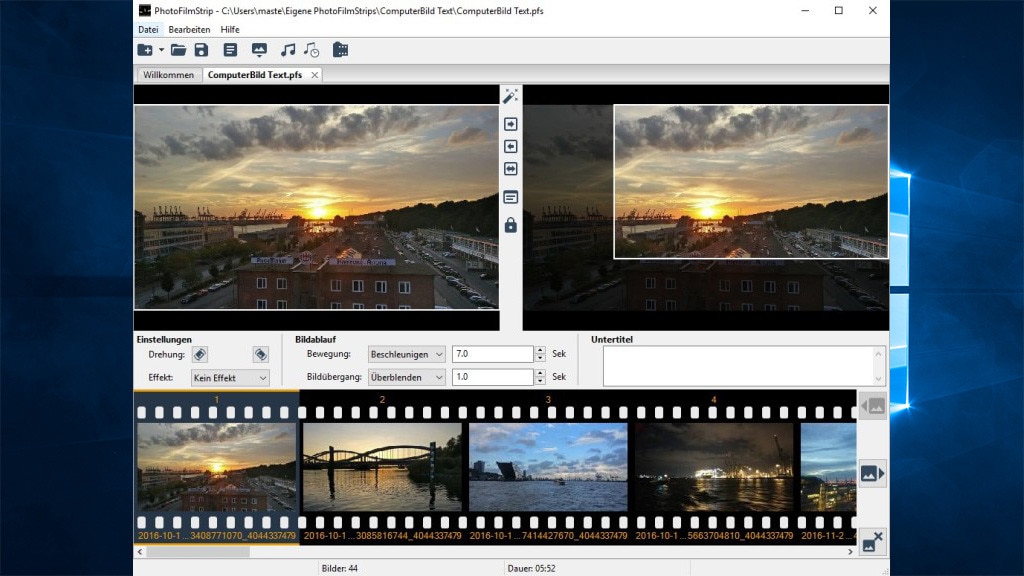The width and height of the screenshot is (1024, 576).
Task: Close the PhotoFilmStrip window
Action: pyautogui.click(x=872, y=10)
